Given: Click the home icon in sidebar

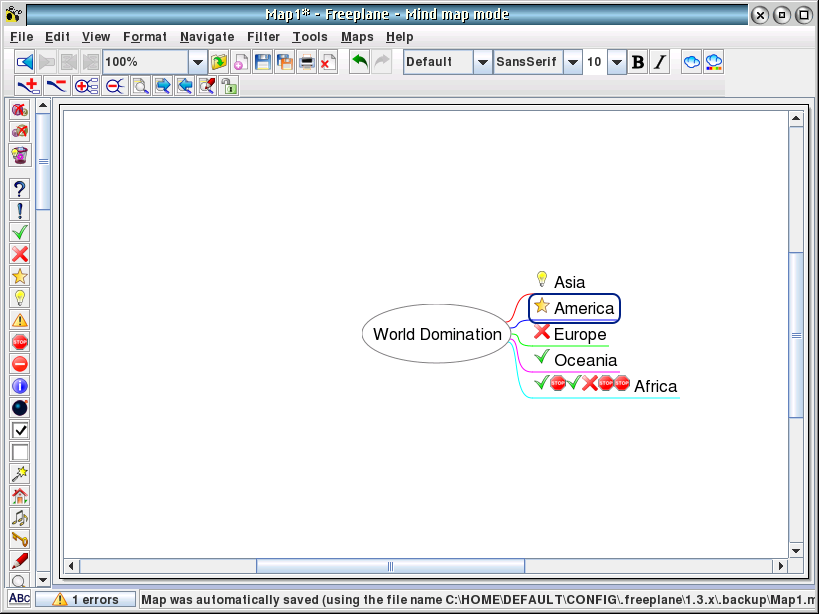Looking at the screenshot, I should 20,496.
